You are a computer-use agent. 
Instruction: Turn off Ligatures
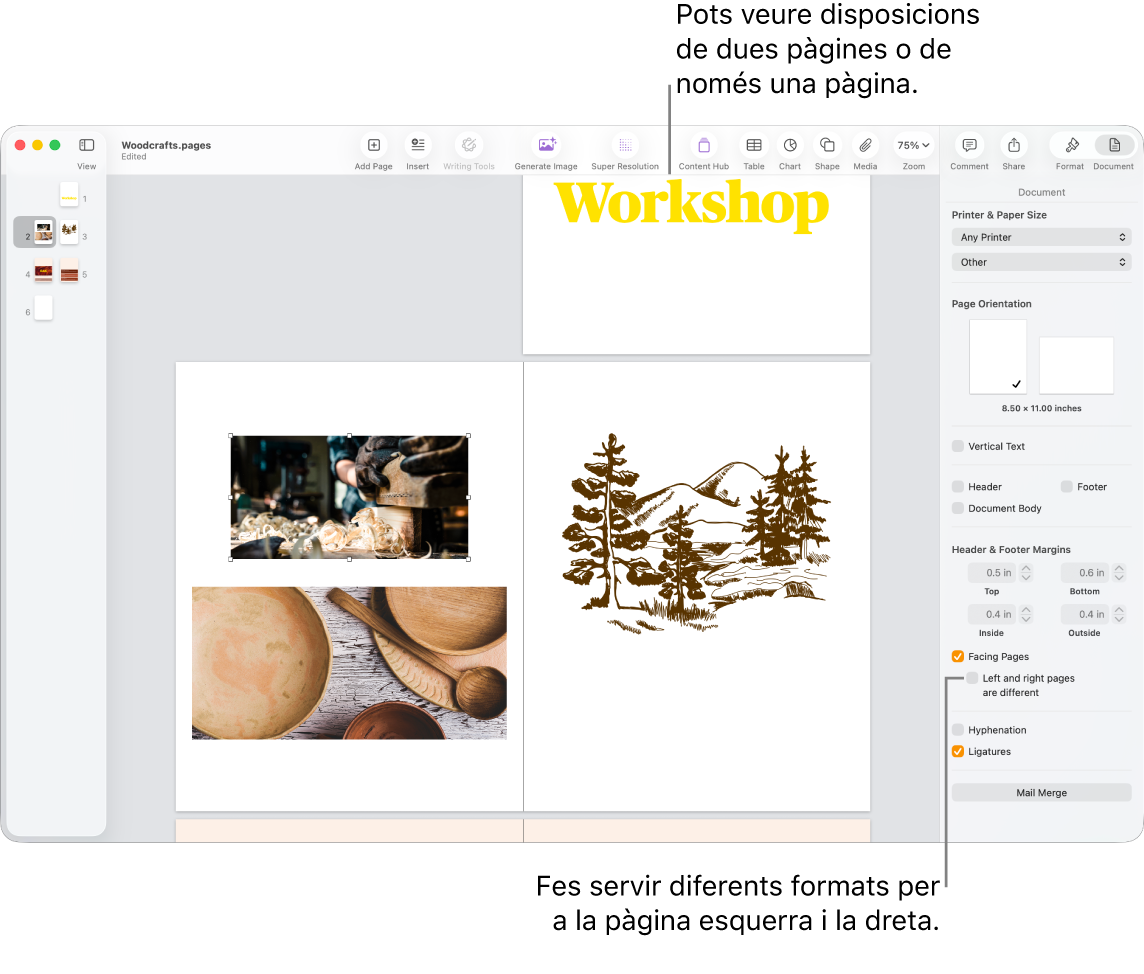[x=957, y=751]
